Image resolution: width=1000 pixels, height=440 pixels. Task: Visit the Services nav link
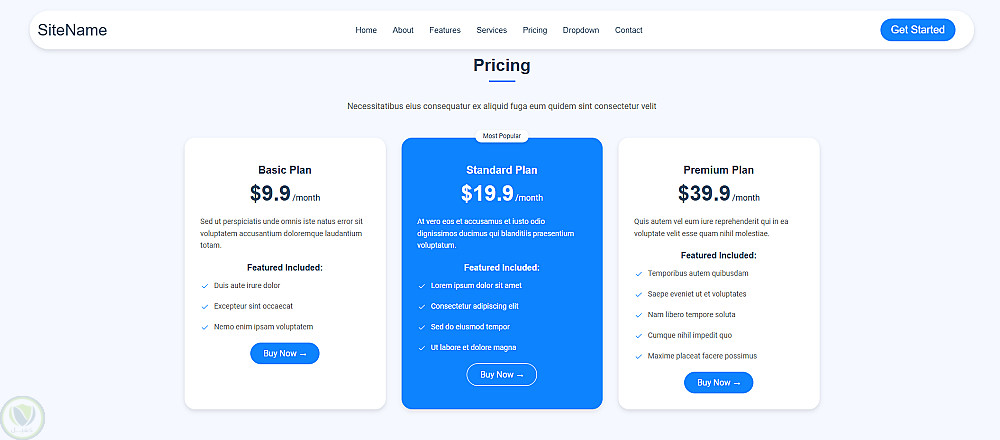coord(492,30)
